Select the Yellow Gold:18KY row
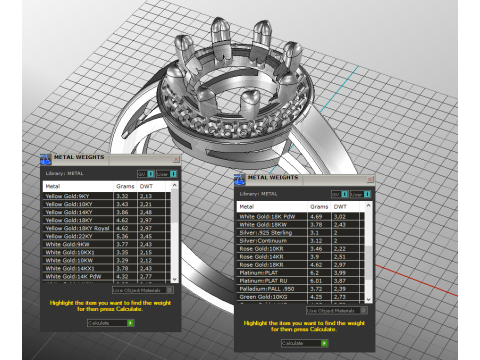This screenshot has height=360, width=480. [107, 220]
